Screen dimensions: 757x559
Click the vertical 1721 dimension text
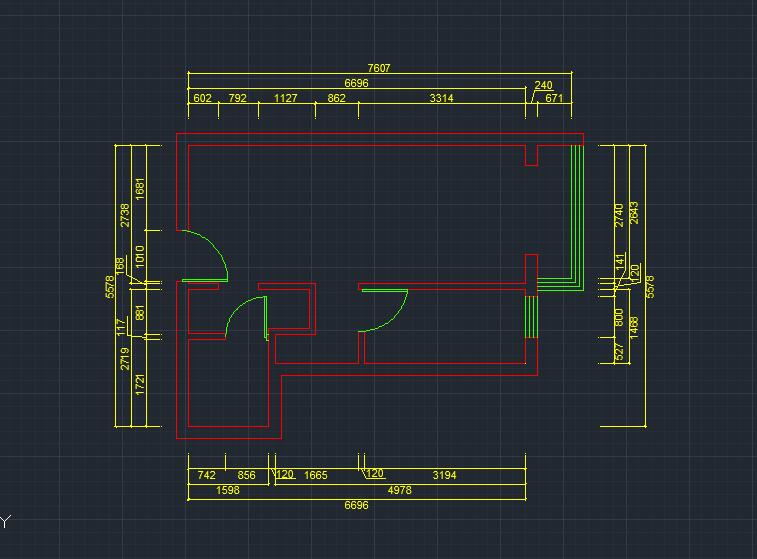(x=140, y=384)
